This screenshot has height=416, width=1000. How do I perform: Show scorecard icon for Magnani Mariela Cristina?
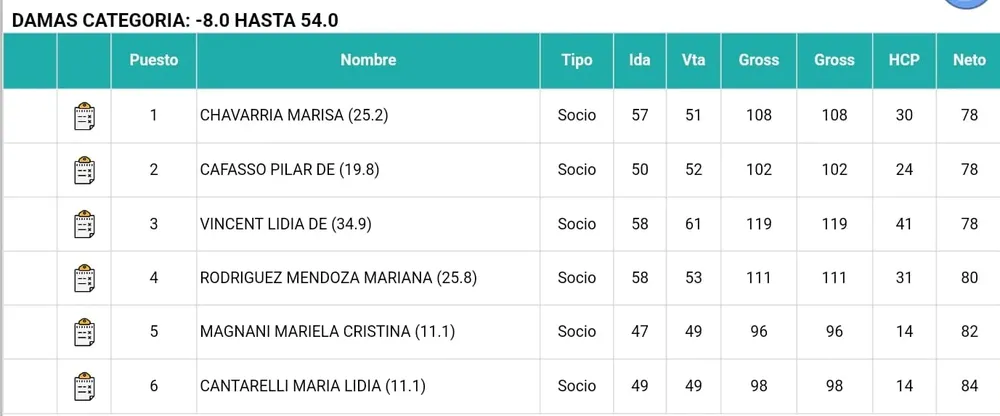(85, 332)
